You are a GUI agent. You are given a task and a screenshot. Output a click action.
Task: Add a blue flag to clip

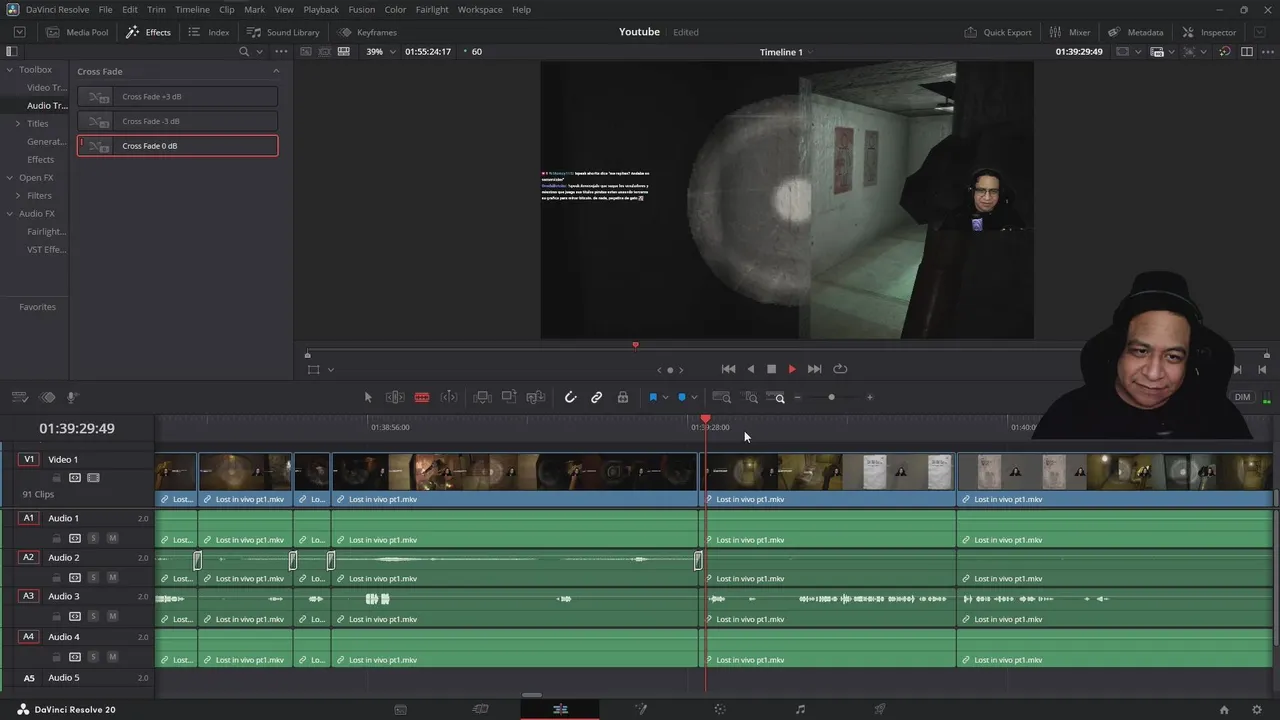653,397
